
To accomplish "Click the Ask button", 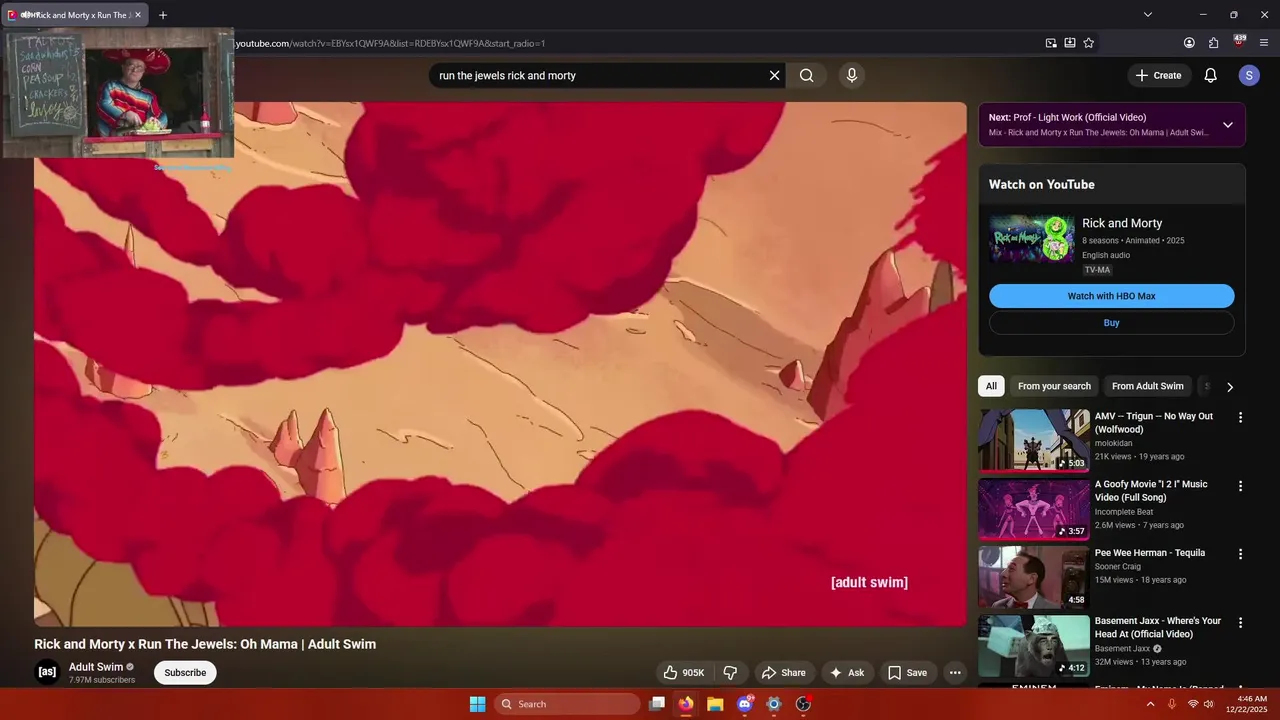I will pos(846,673).
